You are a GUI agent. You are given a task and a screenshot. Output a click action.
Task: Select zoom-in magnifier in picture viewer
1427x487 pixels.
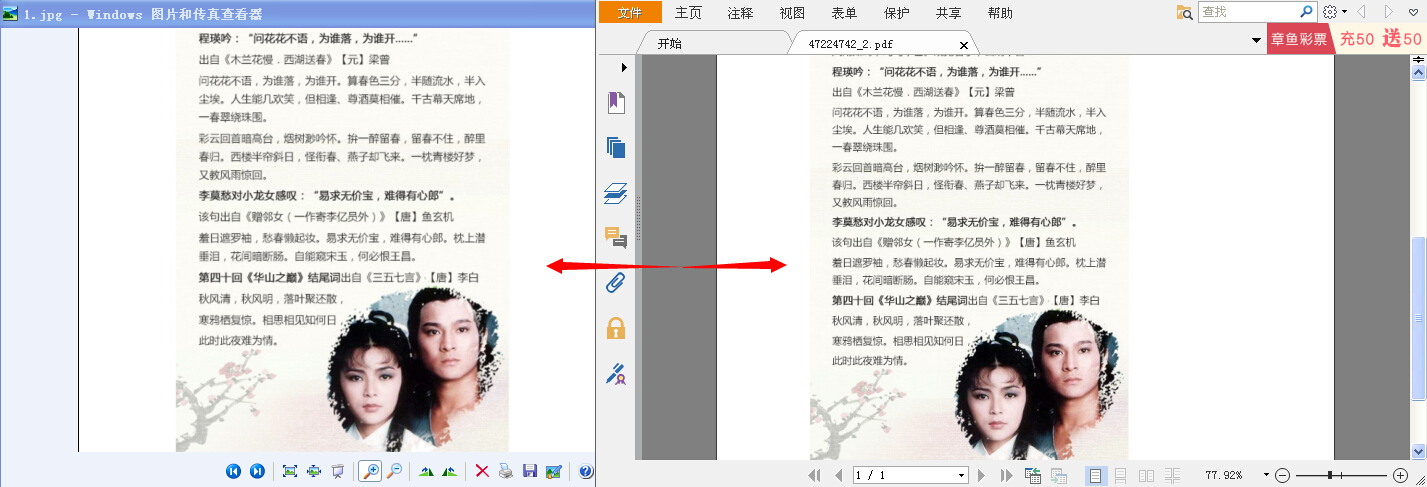pos(370,471)
